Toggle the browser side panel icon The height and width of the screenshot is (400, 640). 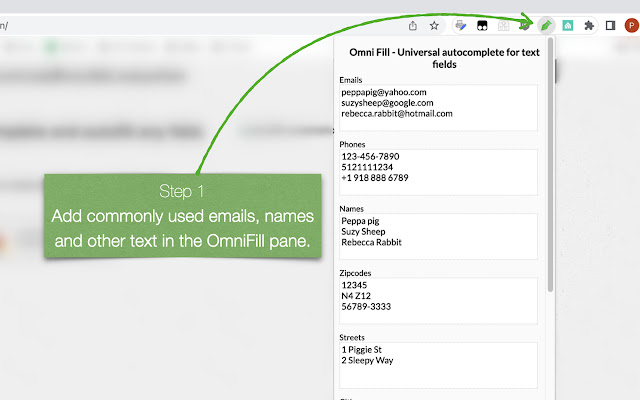(610, 26)
